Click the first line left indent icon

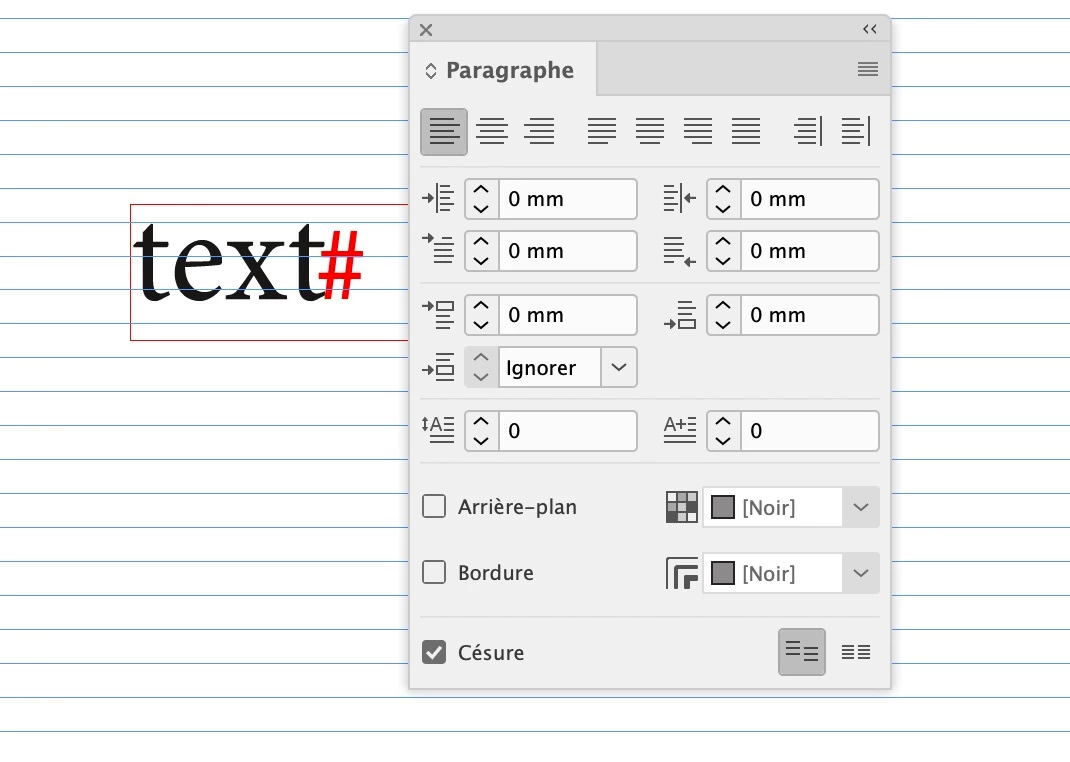pyautogui.click(x=438, y=250)
